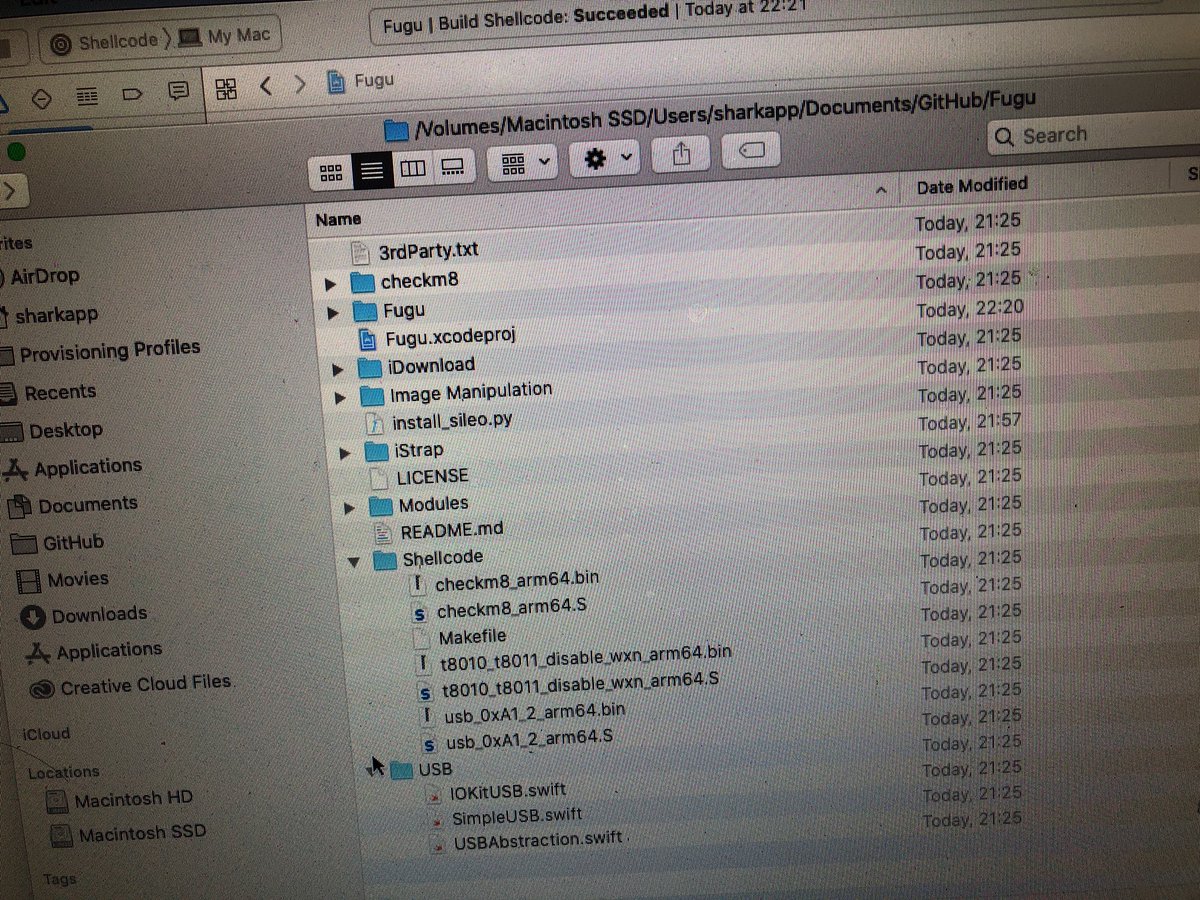Choose My Mac run destination in Xcode
This screenshot has height=900, width=1200.
coord(226,36)
